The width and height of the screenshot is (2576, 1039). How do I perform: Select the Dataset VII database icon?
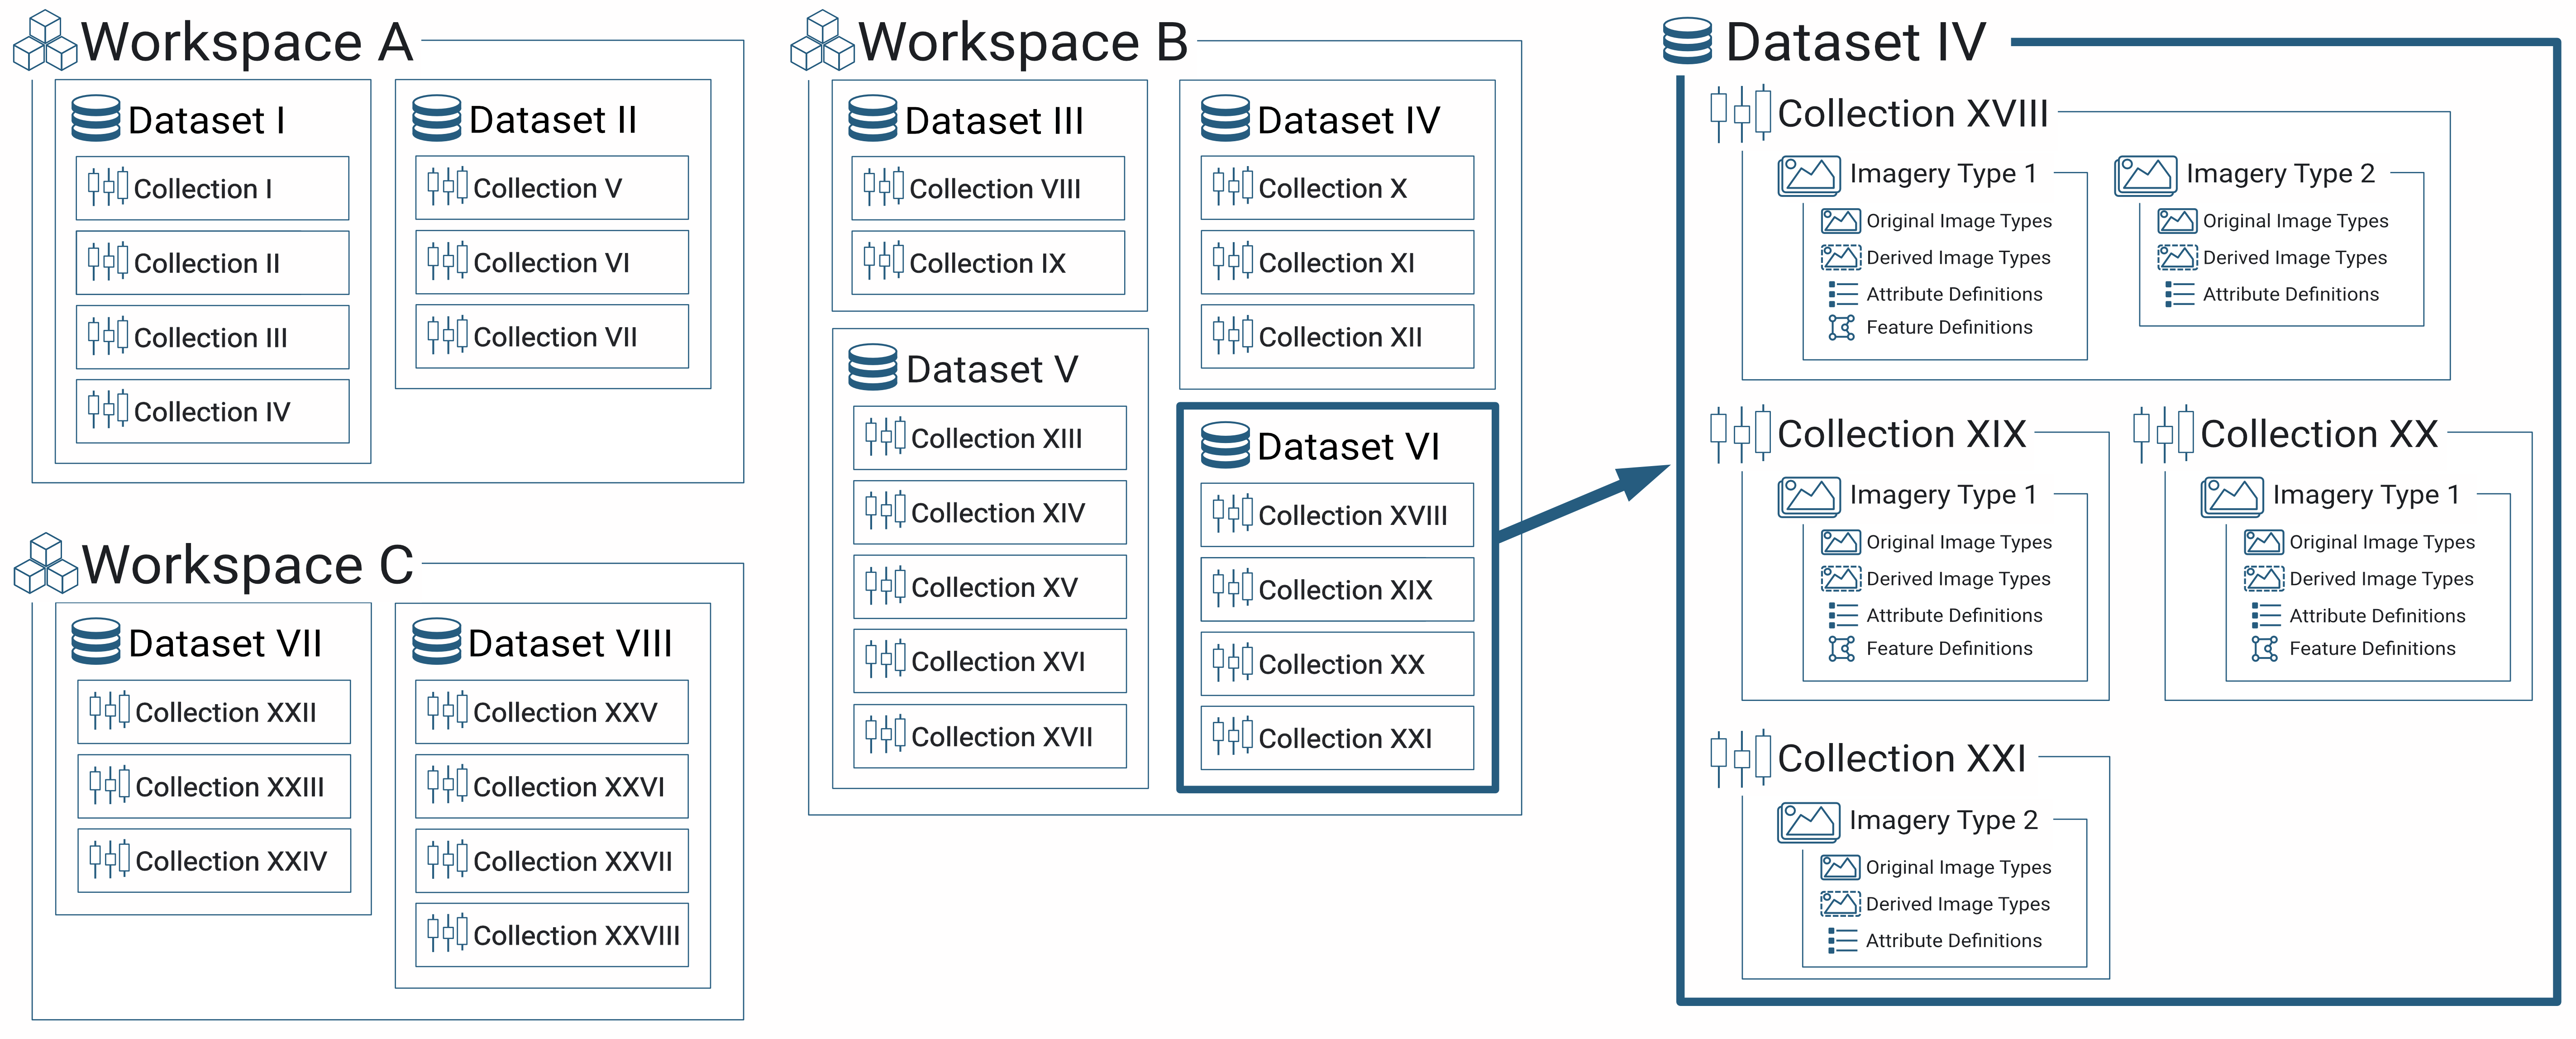click(x=96, y=641)
